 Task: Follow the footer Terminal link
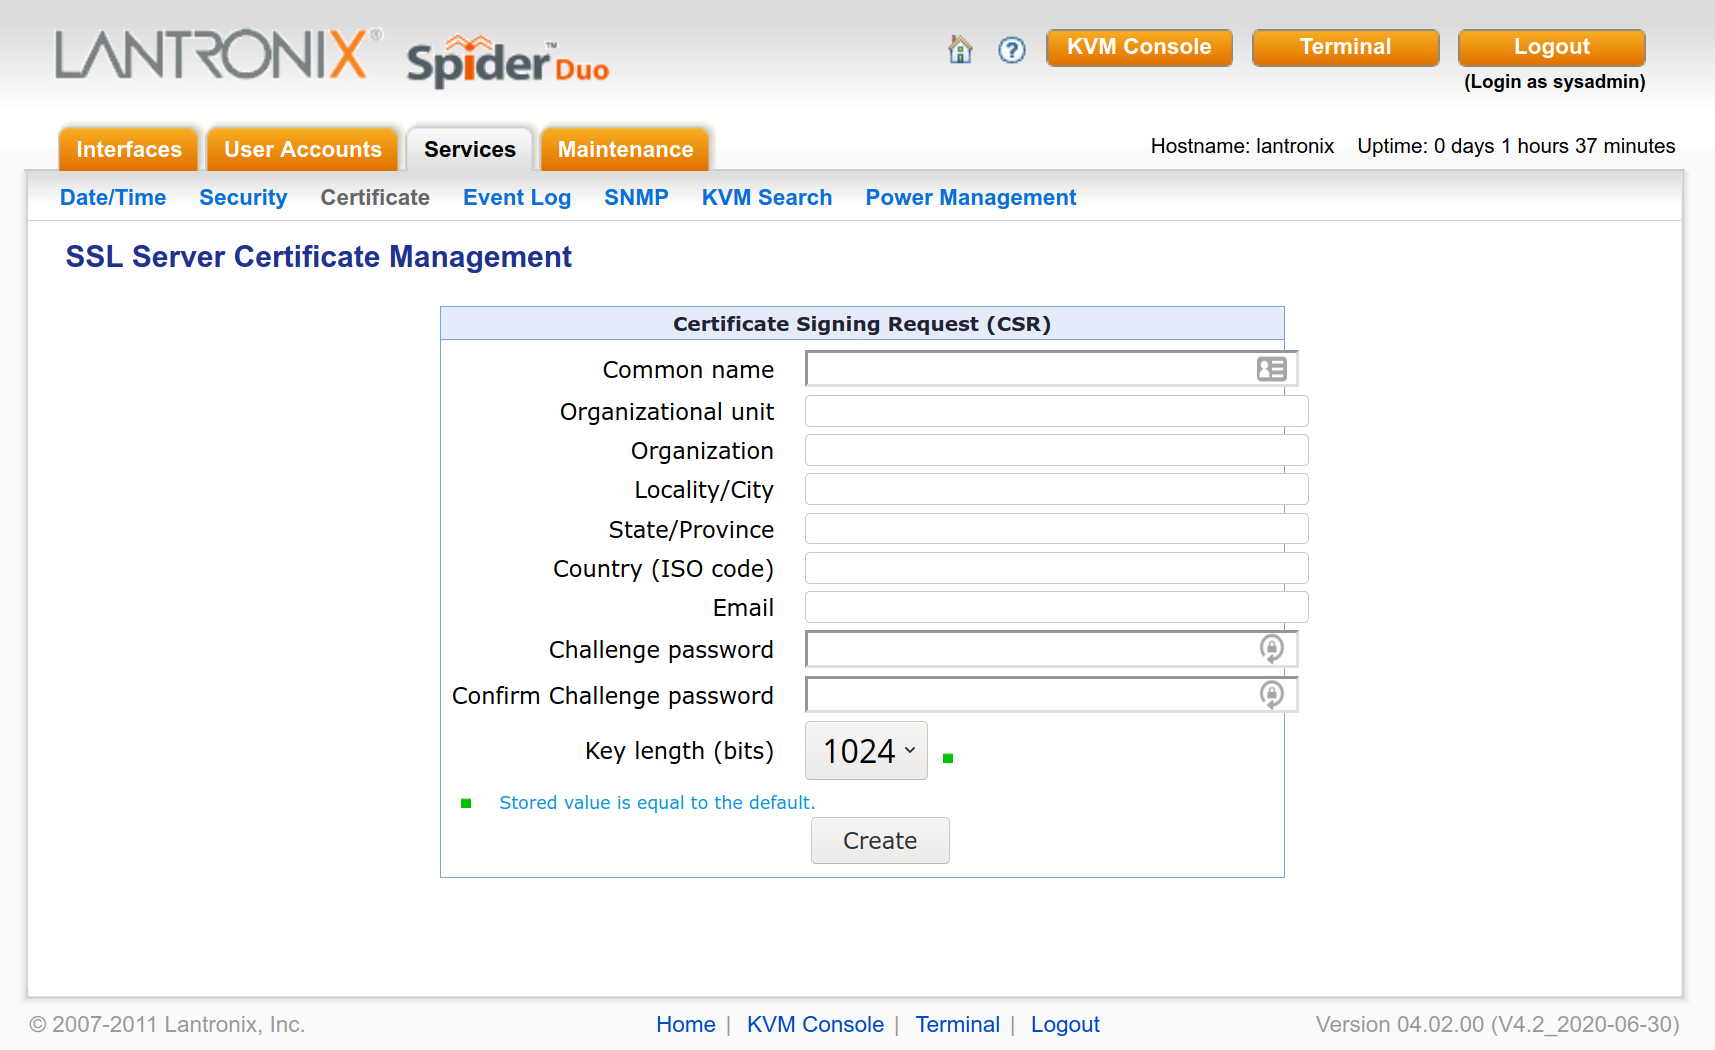(957, 1024)
